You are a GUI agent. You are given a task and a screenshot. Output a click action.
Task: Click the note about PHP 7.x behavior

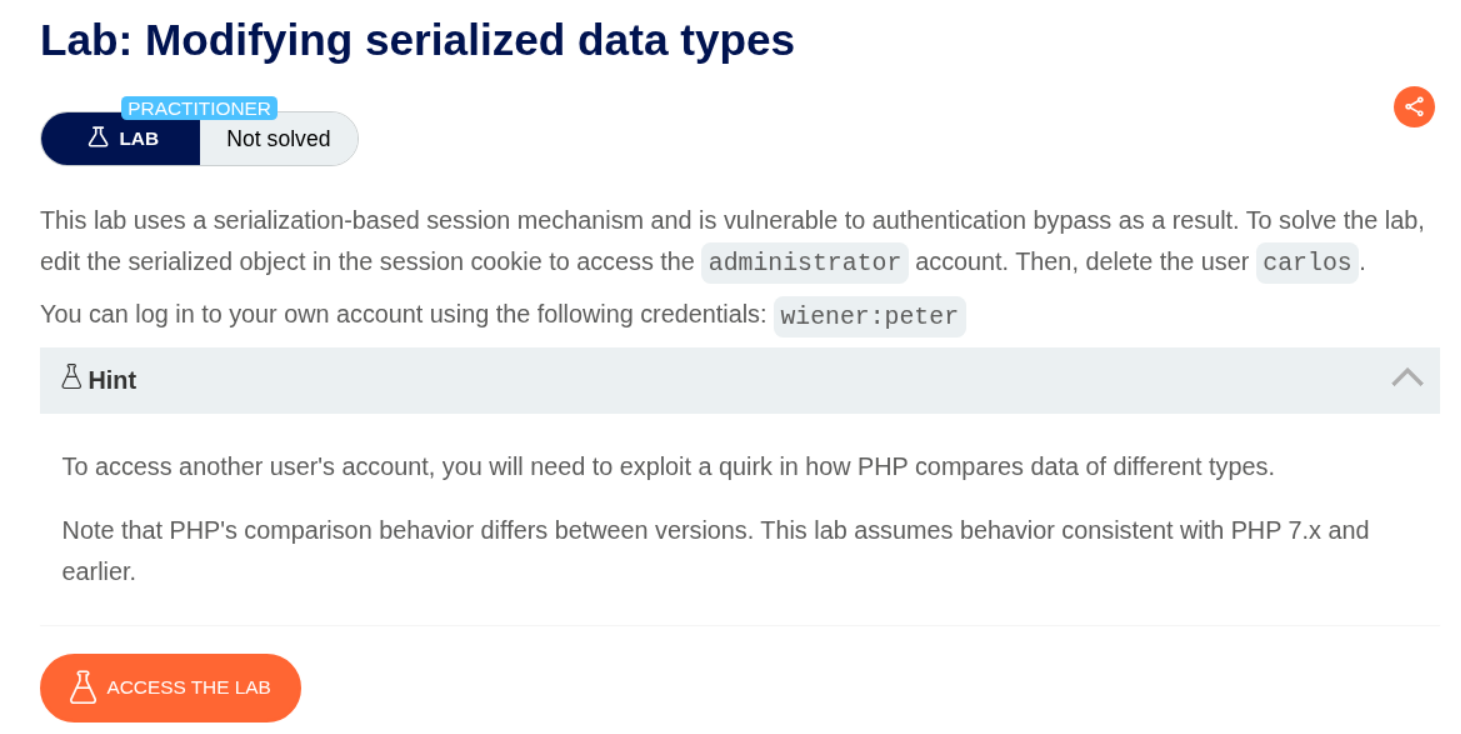click(715, 530)
